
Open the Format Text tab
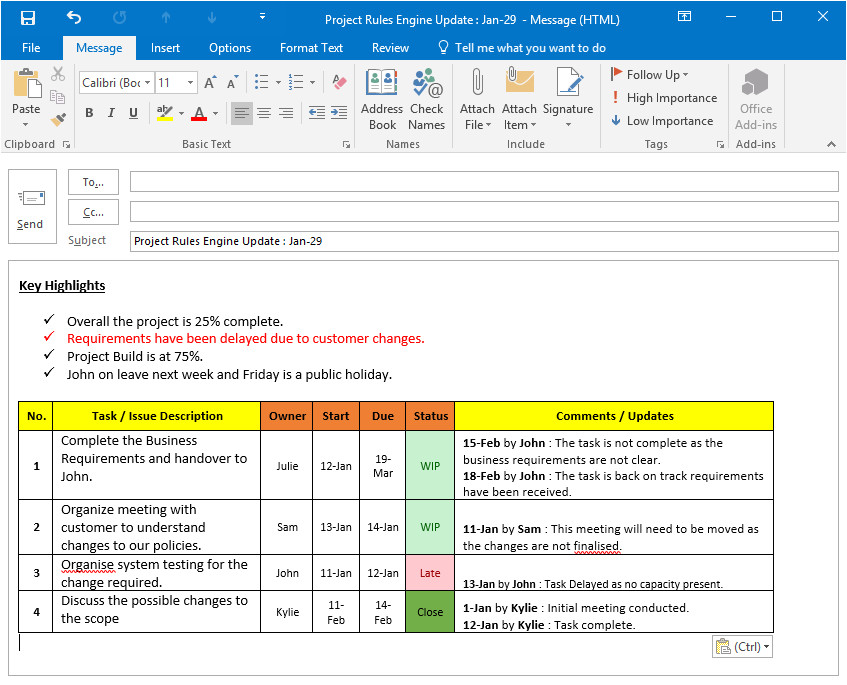click(311, 48)
